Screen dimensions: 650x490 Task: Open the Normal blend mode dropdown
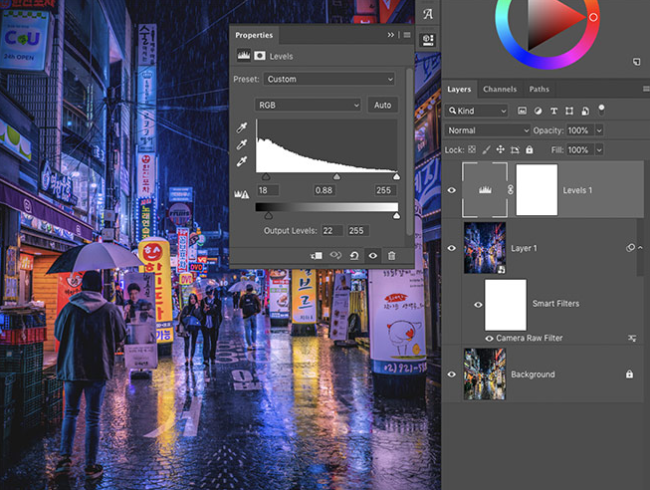tap(488, 130)
